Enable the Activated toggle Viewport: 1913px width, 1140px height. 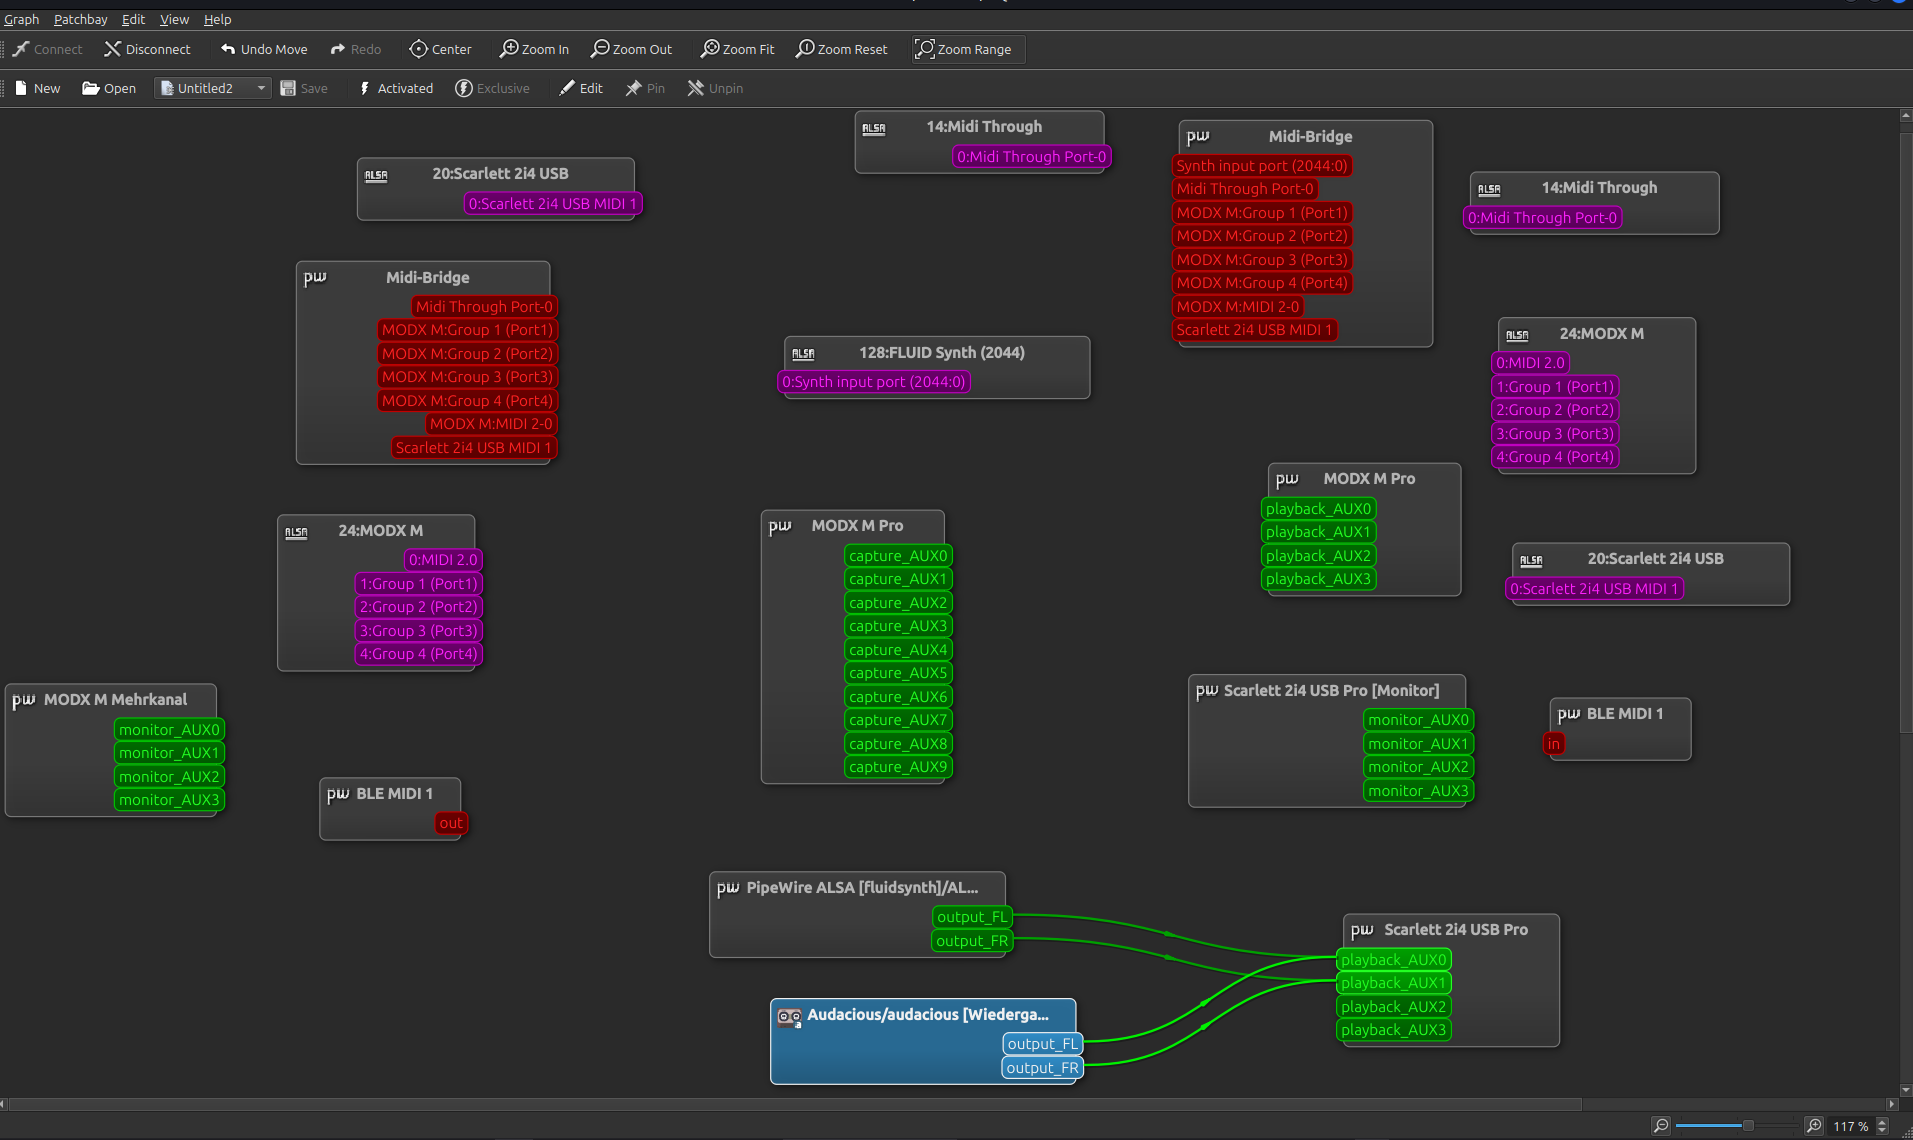point(395,88)
